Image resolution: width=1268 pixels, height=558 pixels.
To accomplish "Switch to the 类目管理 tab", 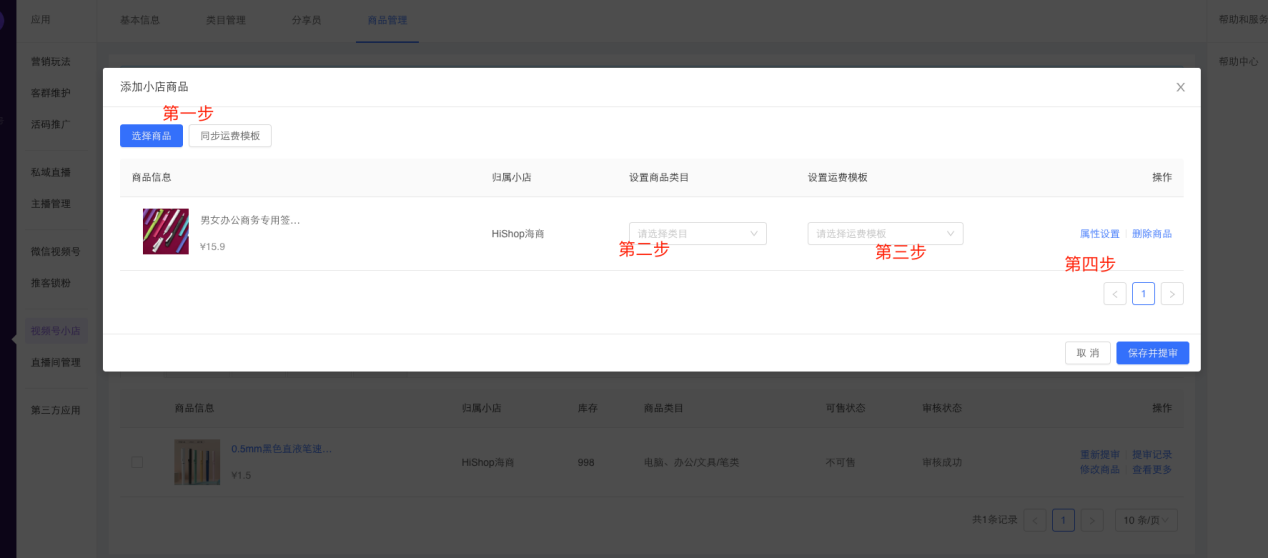I will pyautogui.click(x=225, y=20).
